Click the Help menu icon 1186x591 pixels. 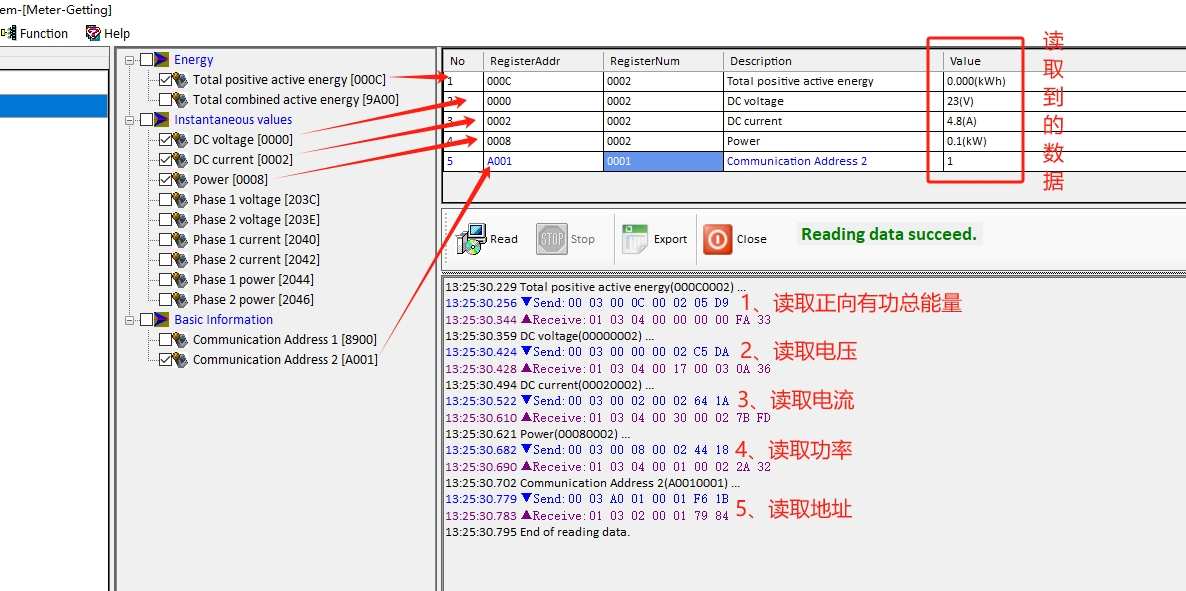(93, 33)
